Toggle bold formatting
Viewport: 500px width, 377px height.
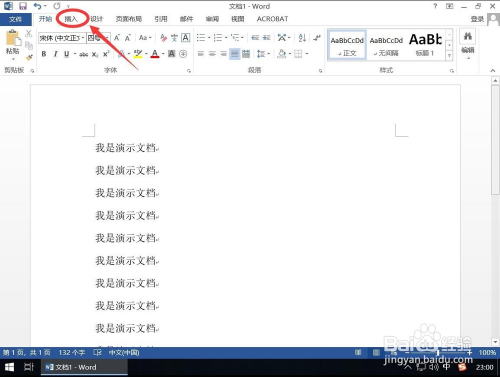point(44,54)
